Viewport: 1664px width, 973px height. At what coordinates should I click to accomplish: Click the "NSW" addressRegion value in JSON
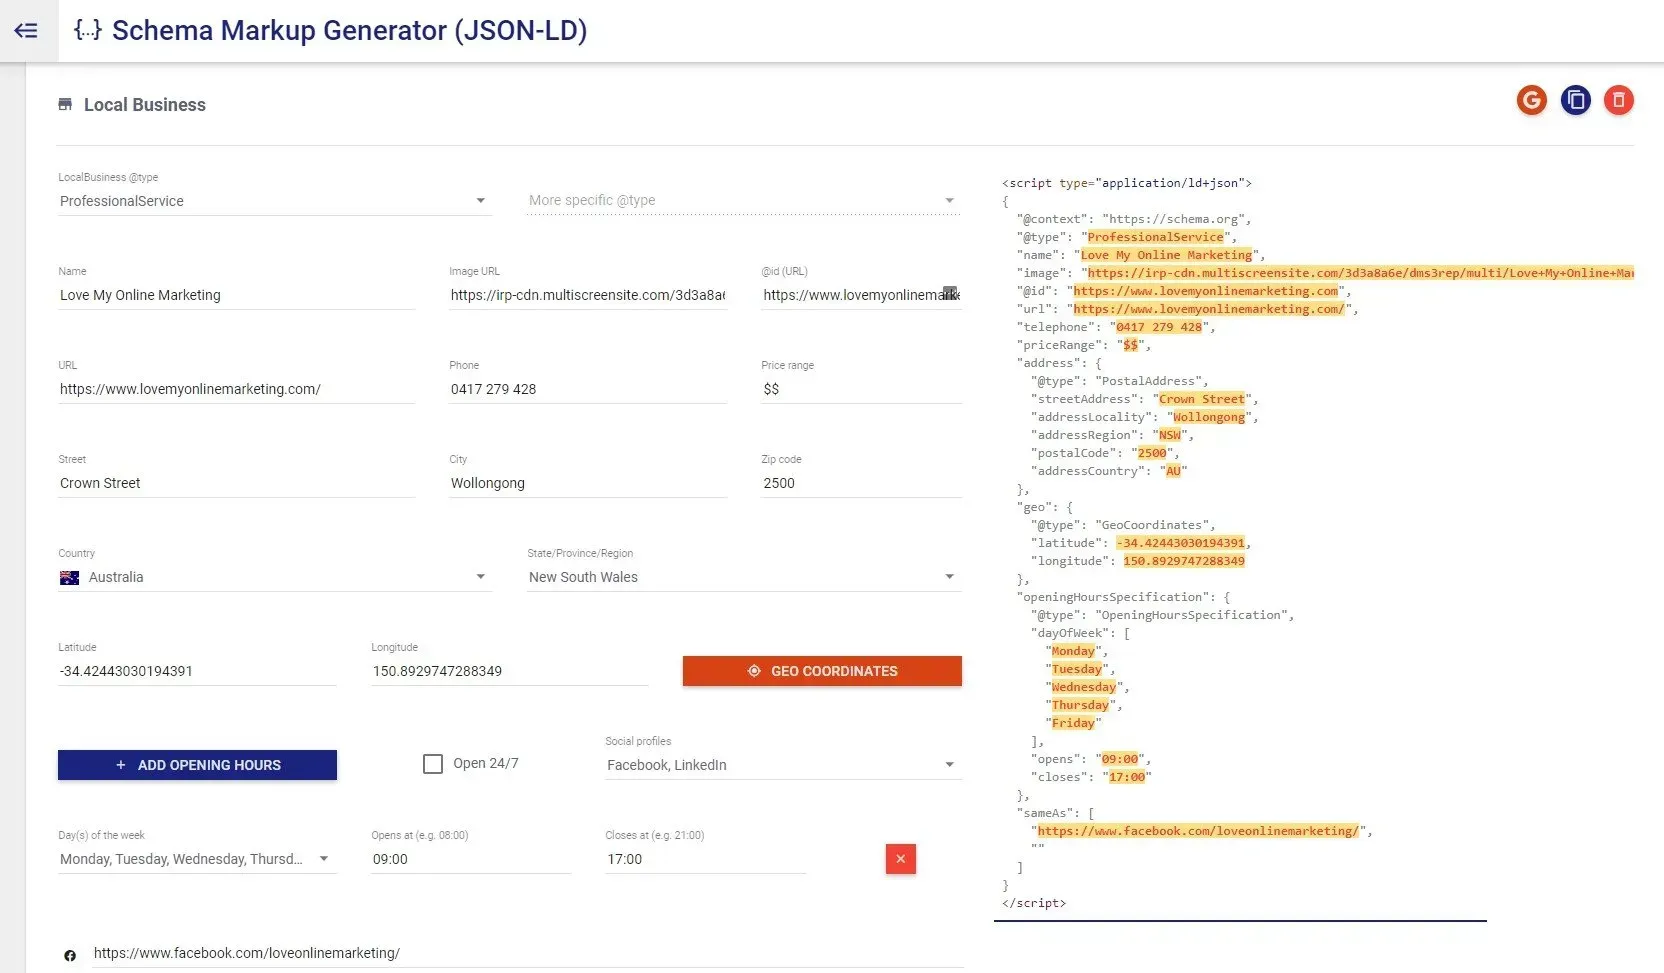click(1170, 435)
